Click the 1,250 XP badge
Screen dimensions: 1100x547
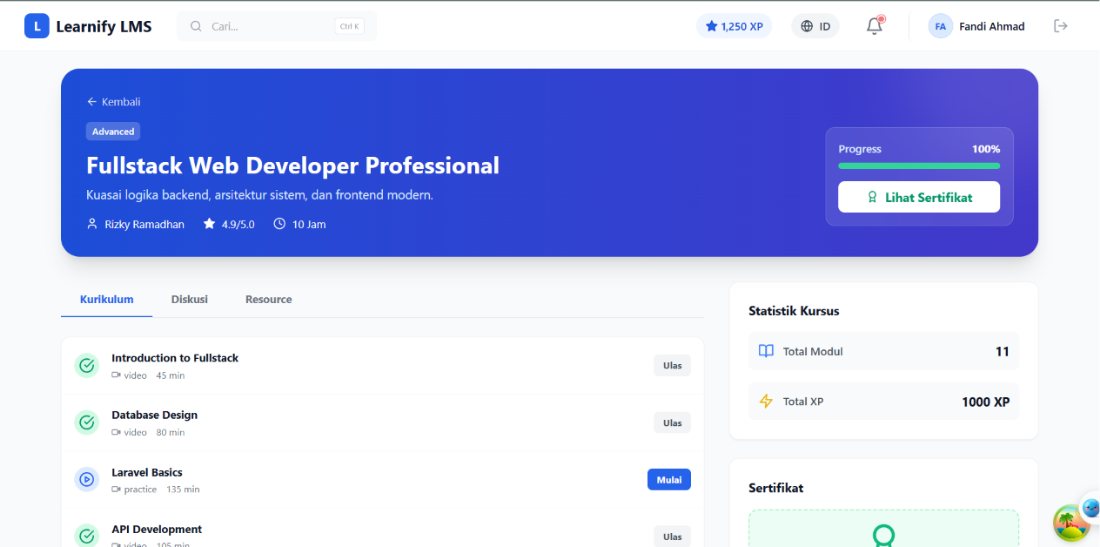pos(734,26)
